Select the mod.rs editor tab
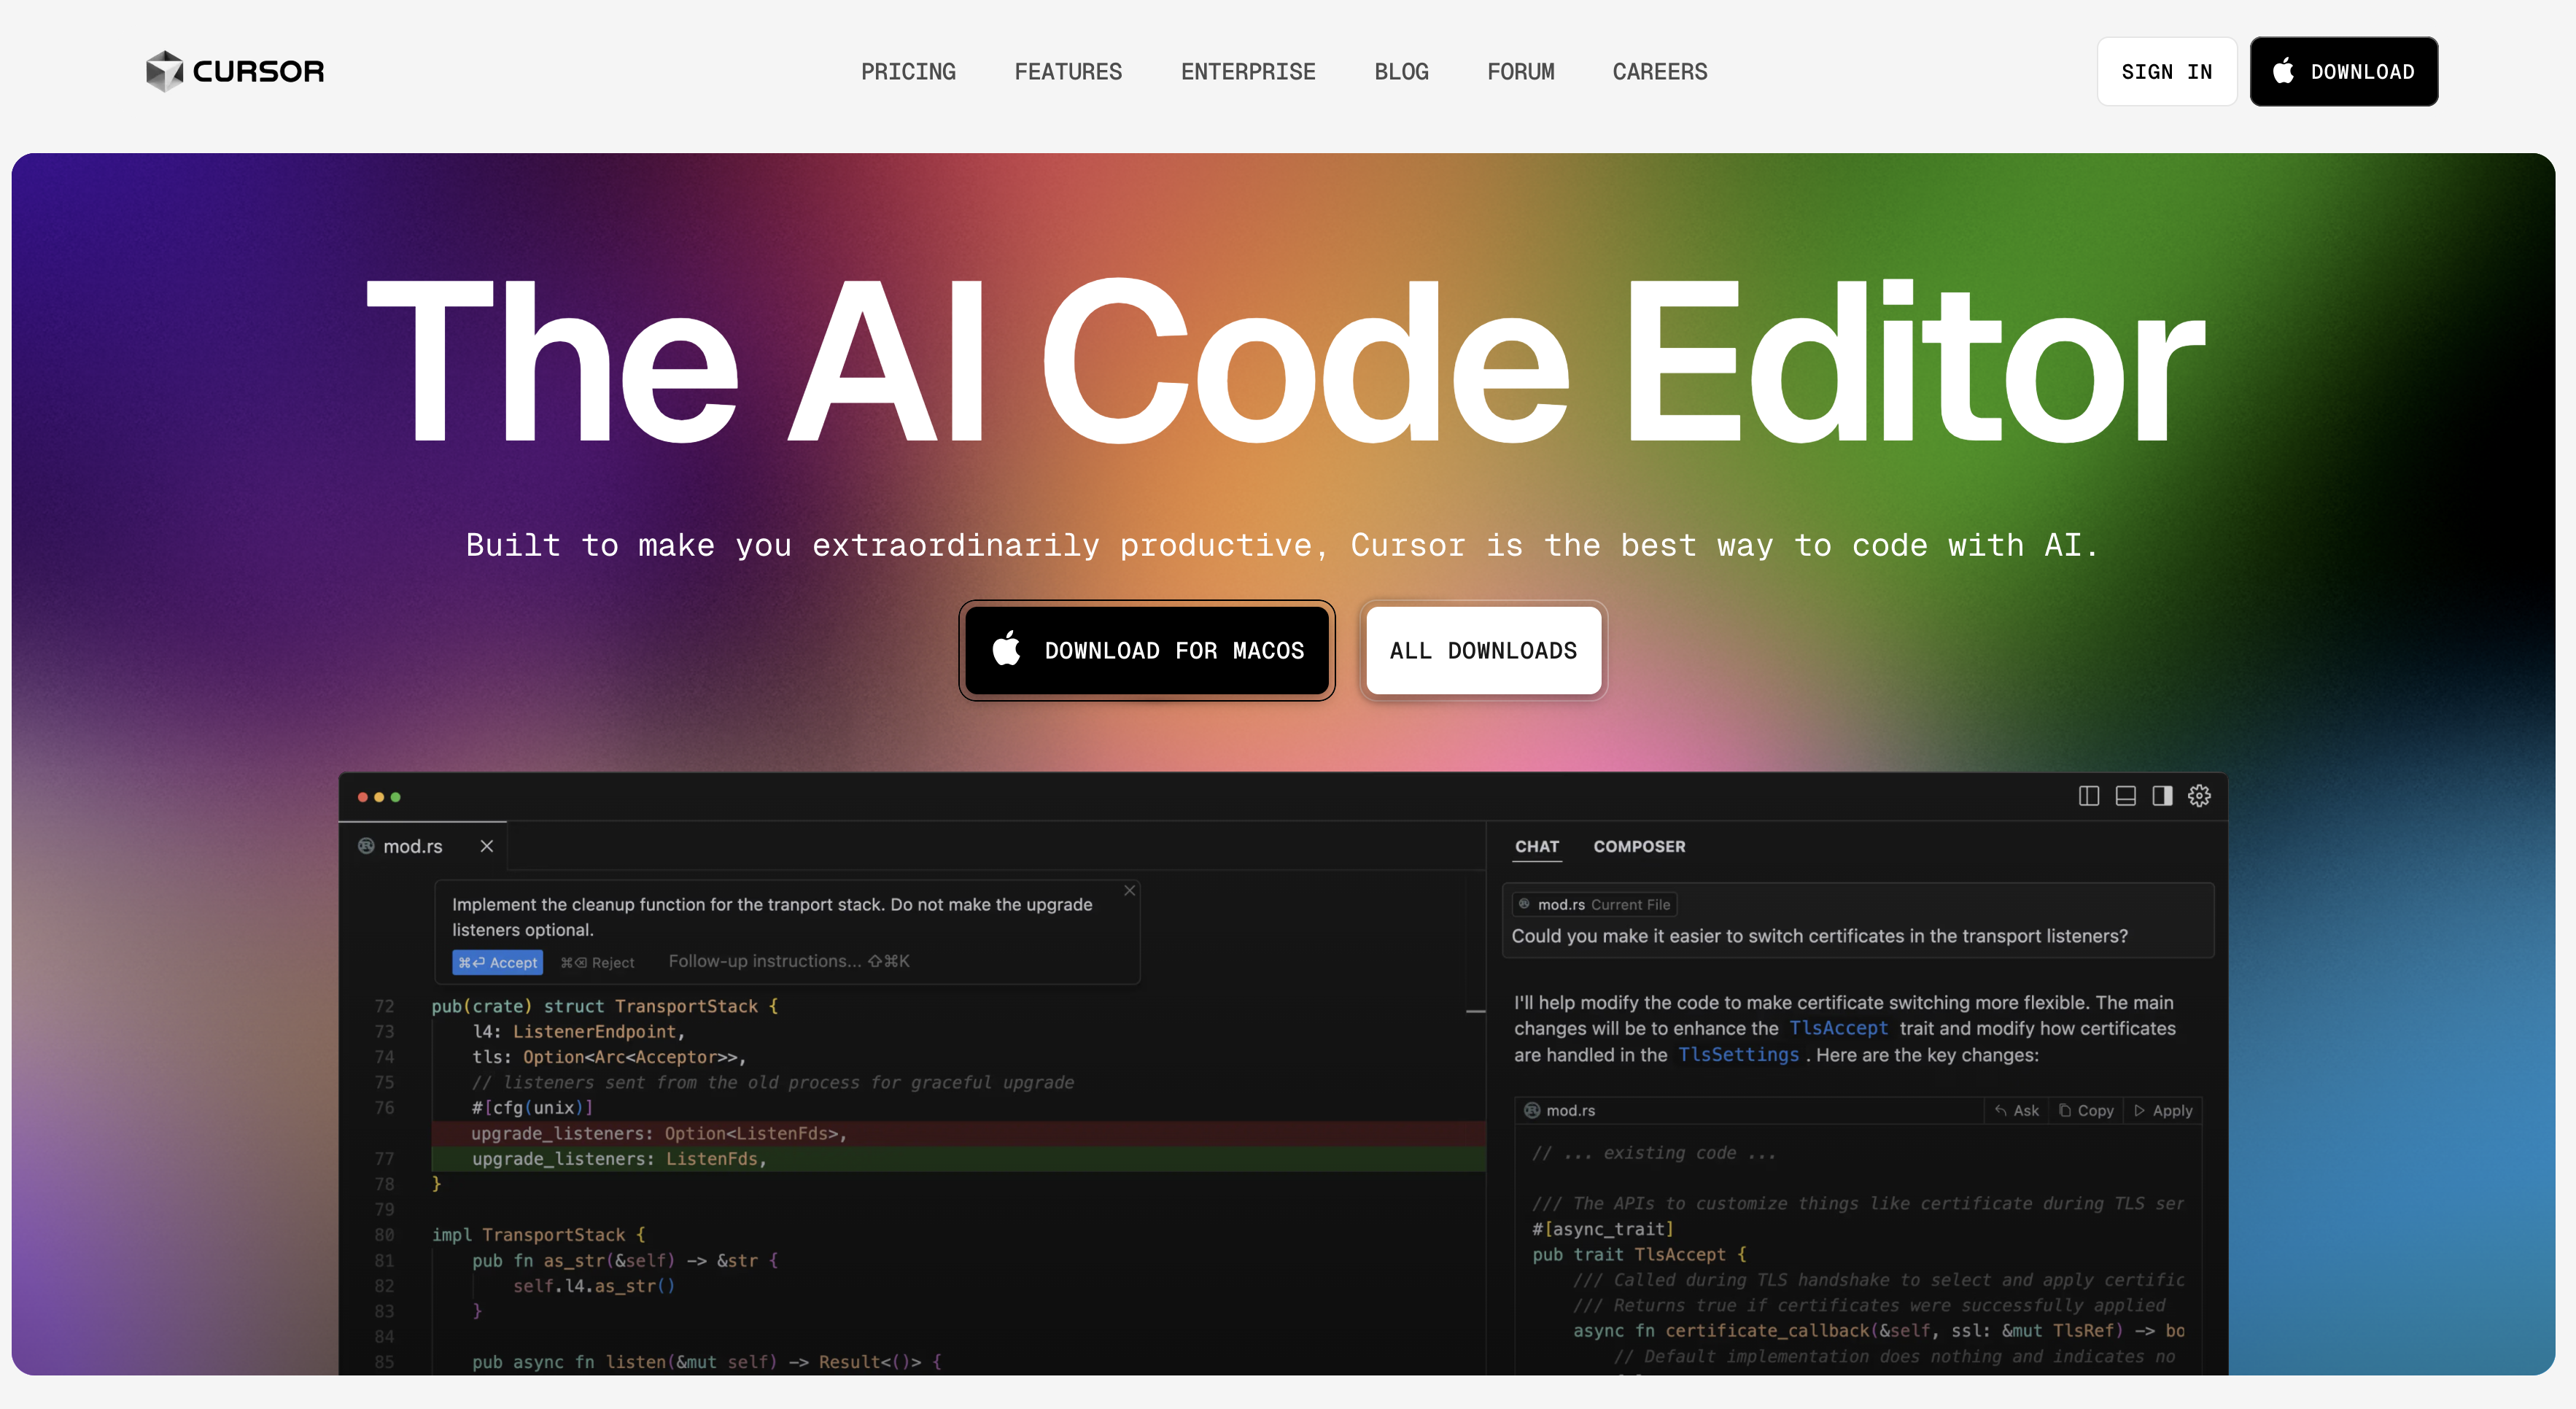2576x1409 pixels. pos(424,846)
